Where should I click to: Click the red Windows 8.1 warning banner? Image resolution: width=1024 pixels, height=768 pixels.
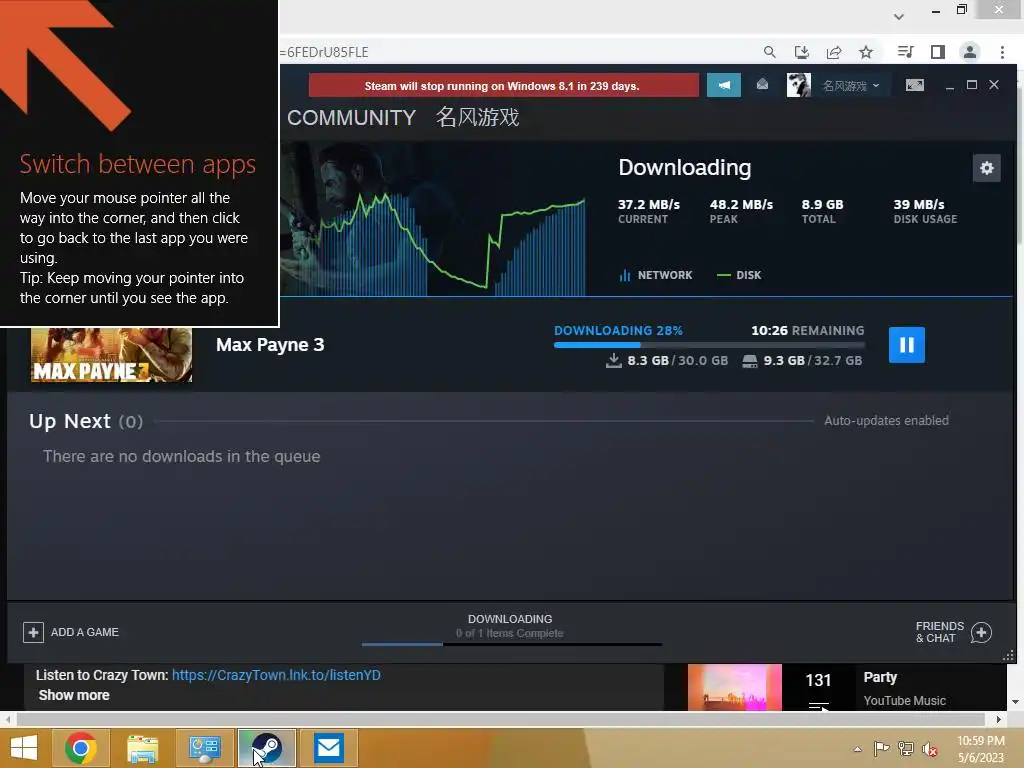click(503, 86)
